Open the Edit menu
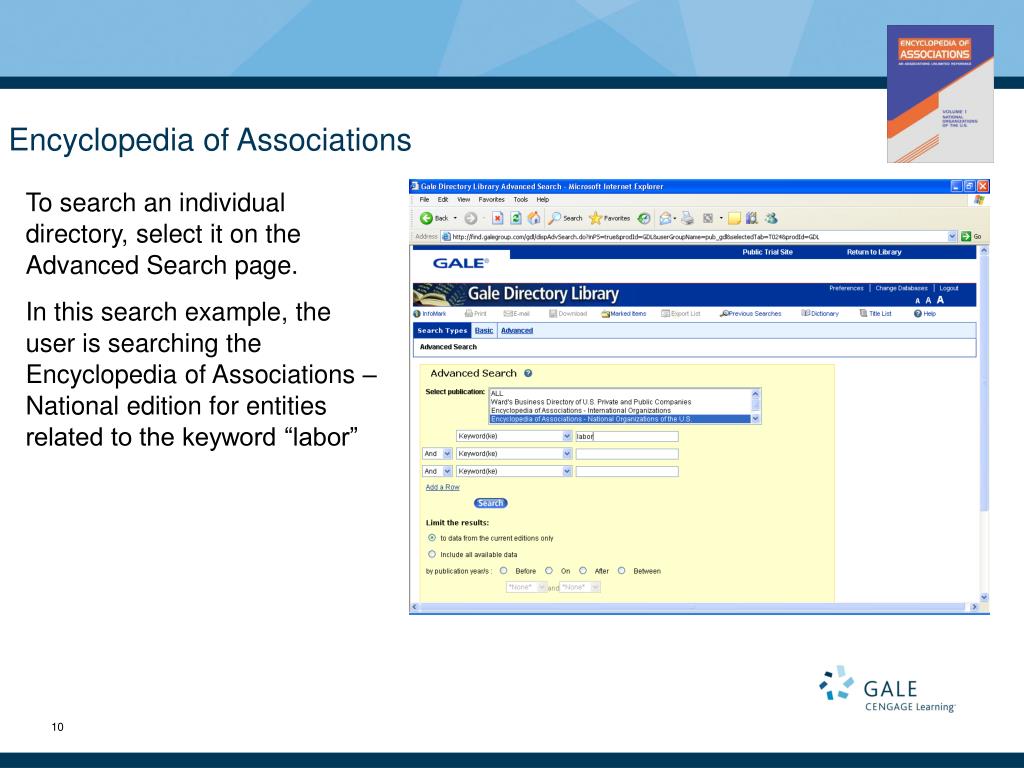This screenshot has width=1024, height=768. click(443, 200)
